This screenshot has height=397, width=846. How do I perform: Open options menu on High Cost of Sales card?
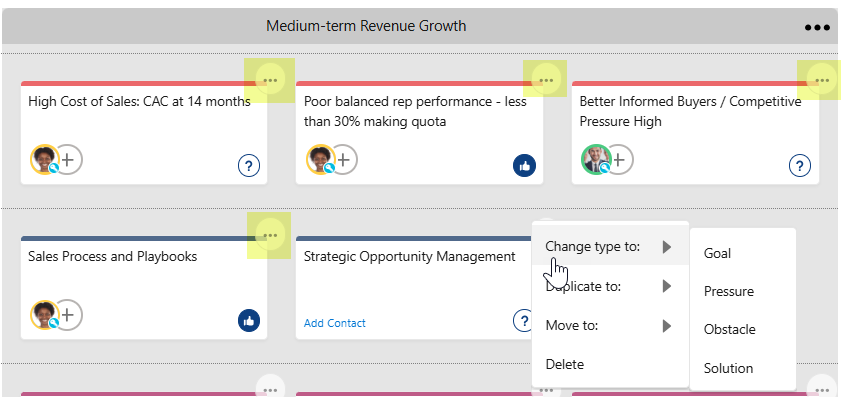coord(270,80)
